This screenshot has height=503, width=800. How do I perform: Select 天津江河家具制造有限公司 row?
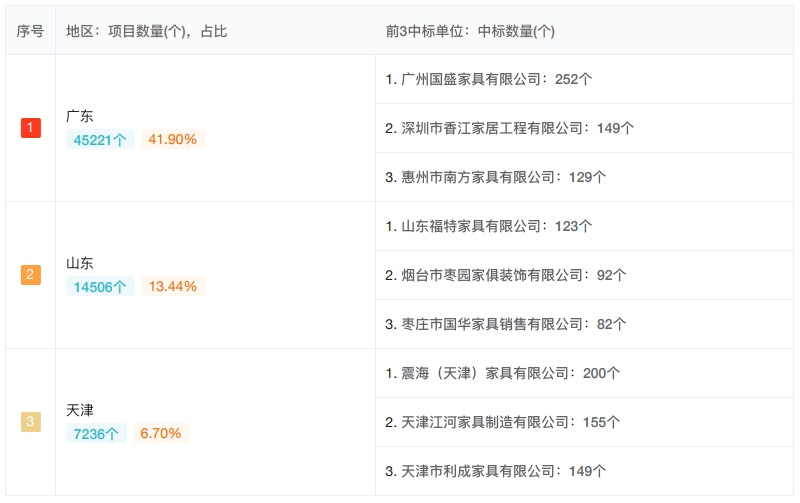pos(584,422)
